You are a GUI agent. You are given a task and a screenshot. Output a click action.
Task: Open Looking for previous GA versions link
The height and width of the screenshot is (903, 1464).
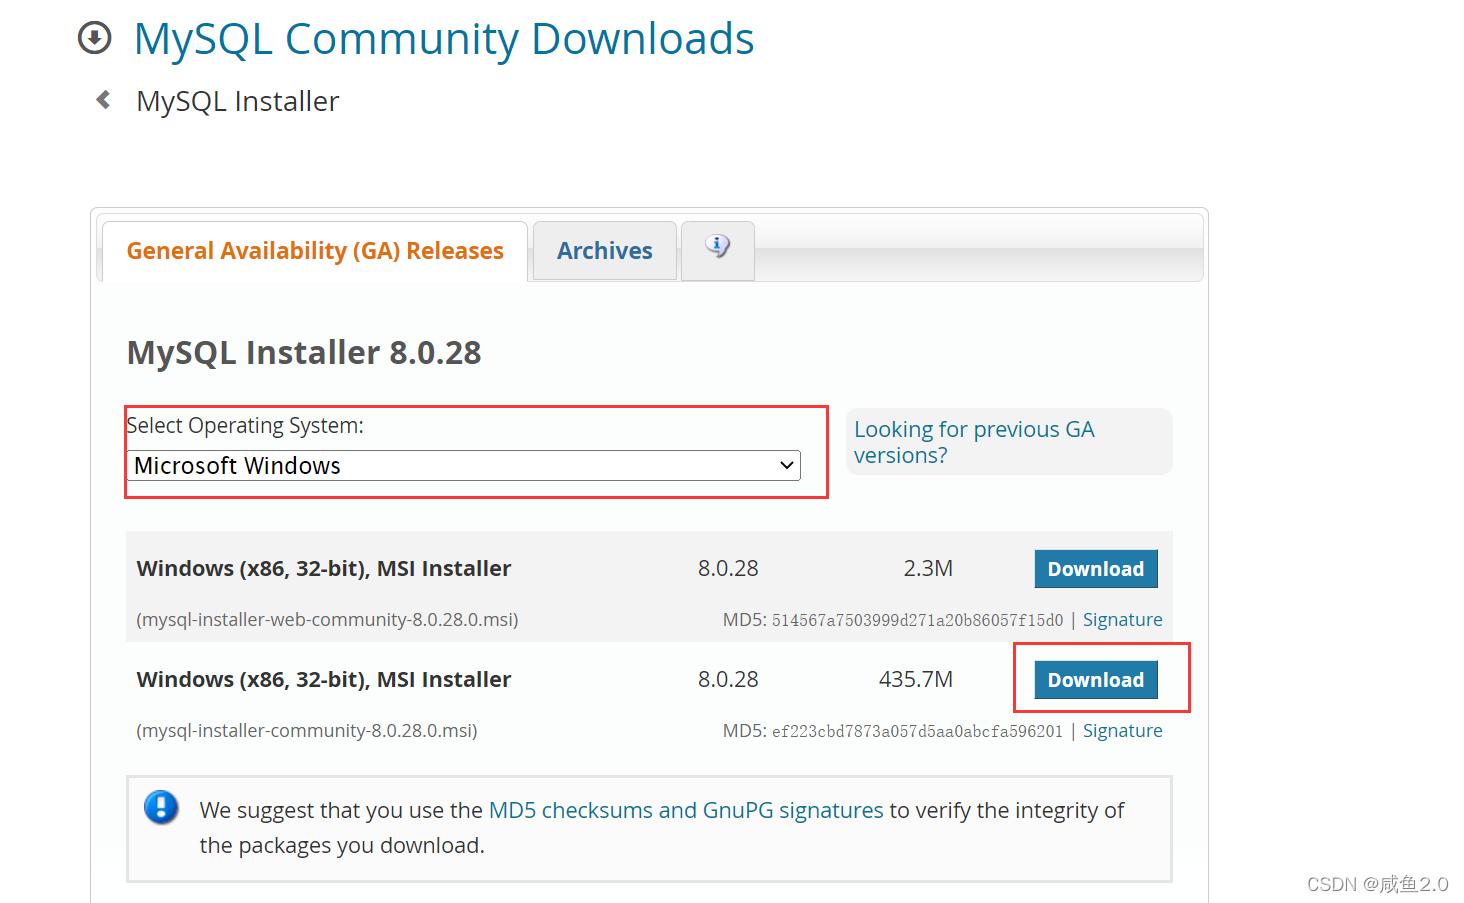point(974,442)
